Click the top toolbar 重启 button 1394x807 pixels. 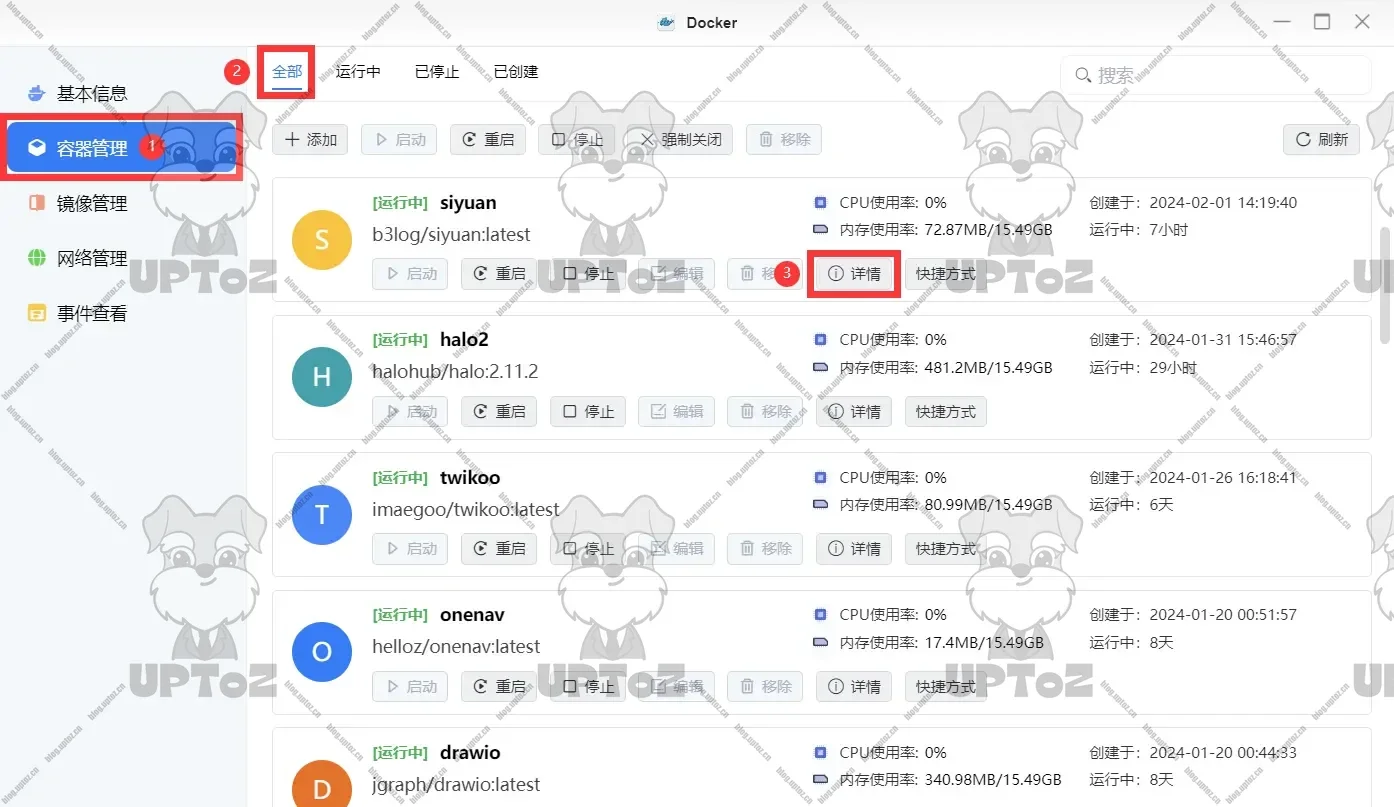488,140
